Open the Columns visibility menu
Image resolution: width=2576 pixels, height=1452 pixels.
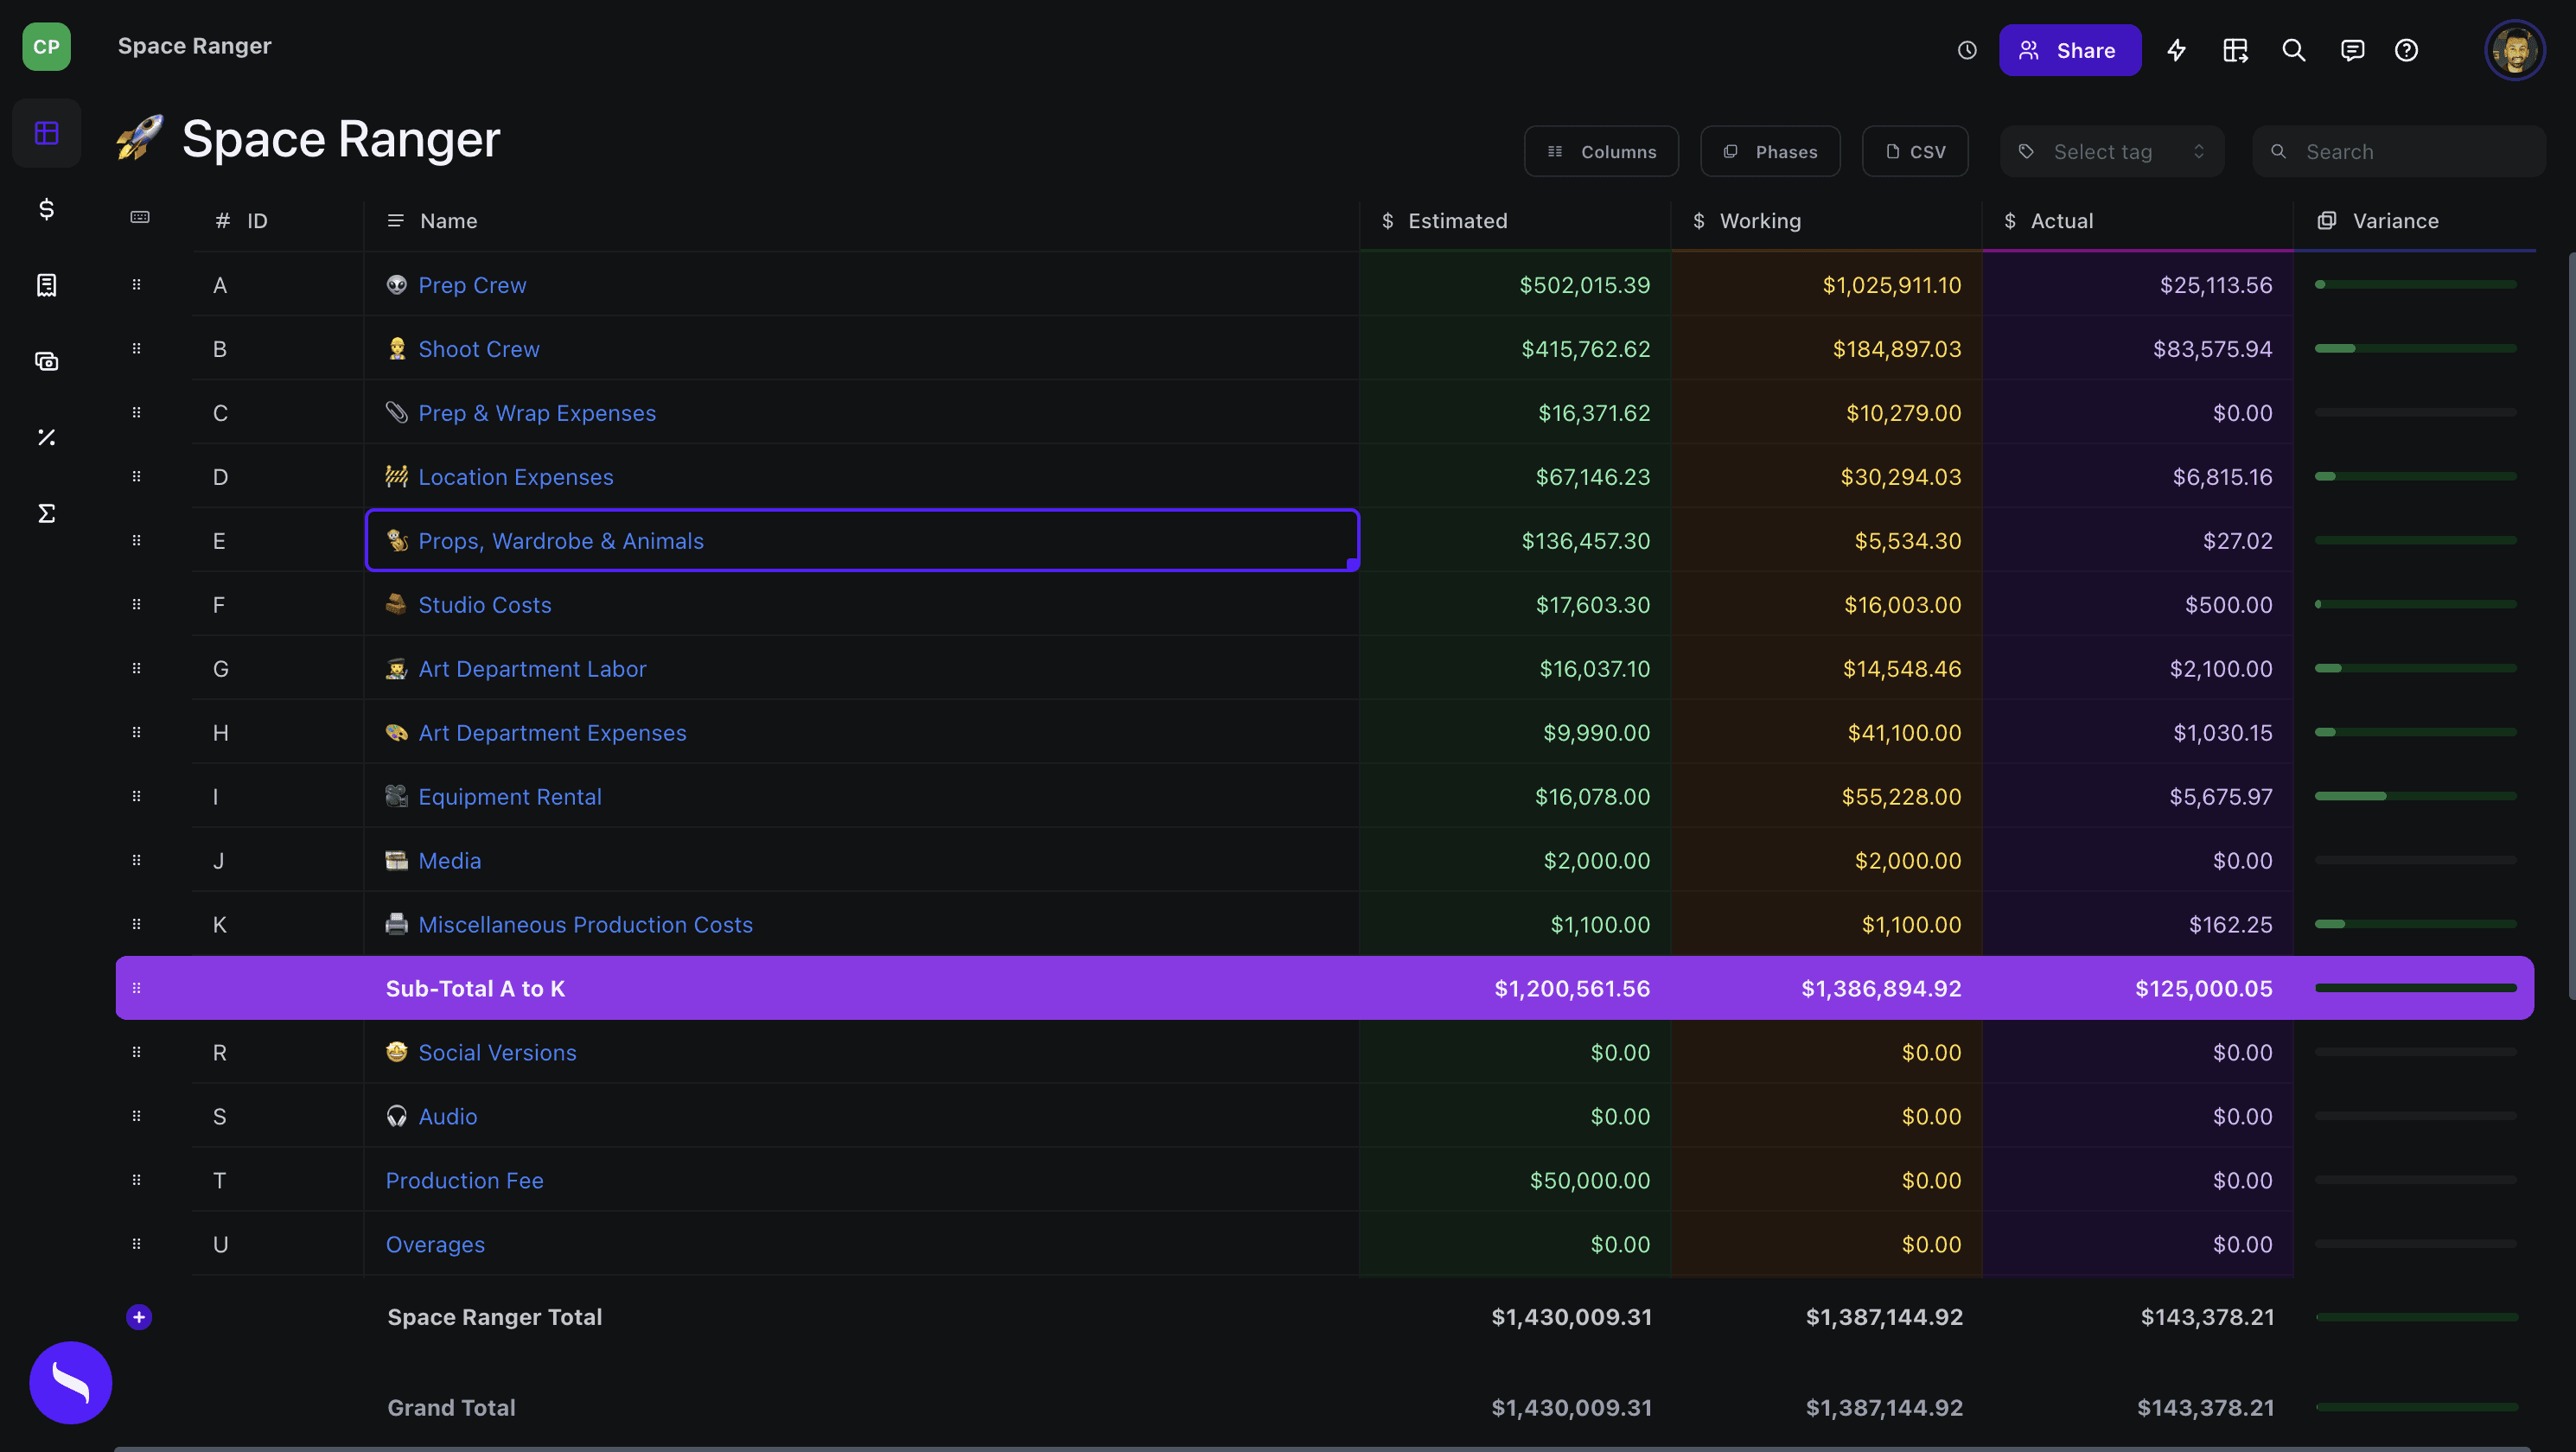[1601, 152]
